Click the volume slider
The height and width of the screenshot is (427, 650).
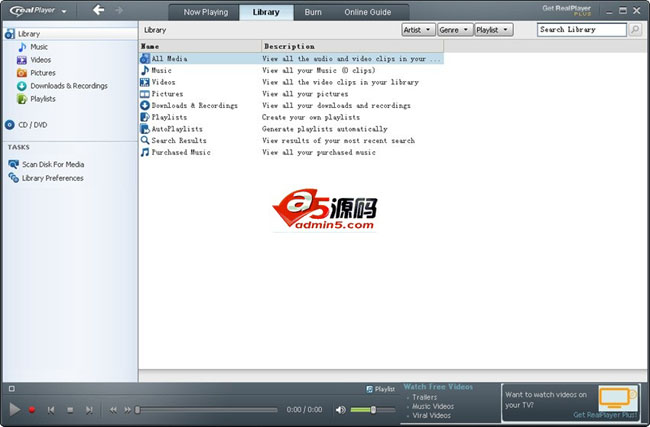(373, 410)
